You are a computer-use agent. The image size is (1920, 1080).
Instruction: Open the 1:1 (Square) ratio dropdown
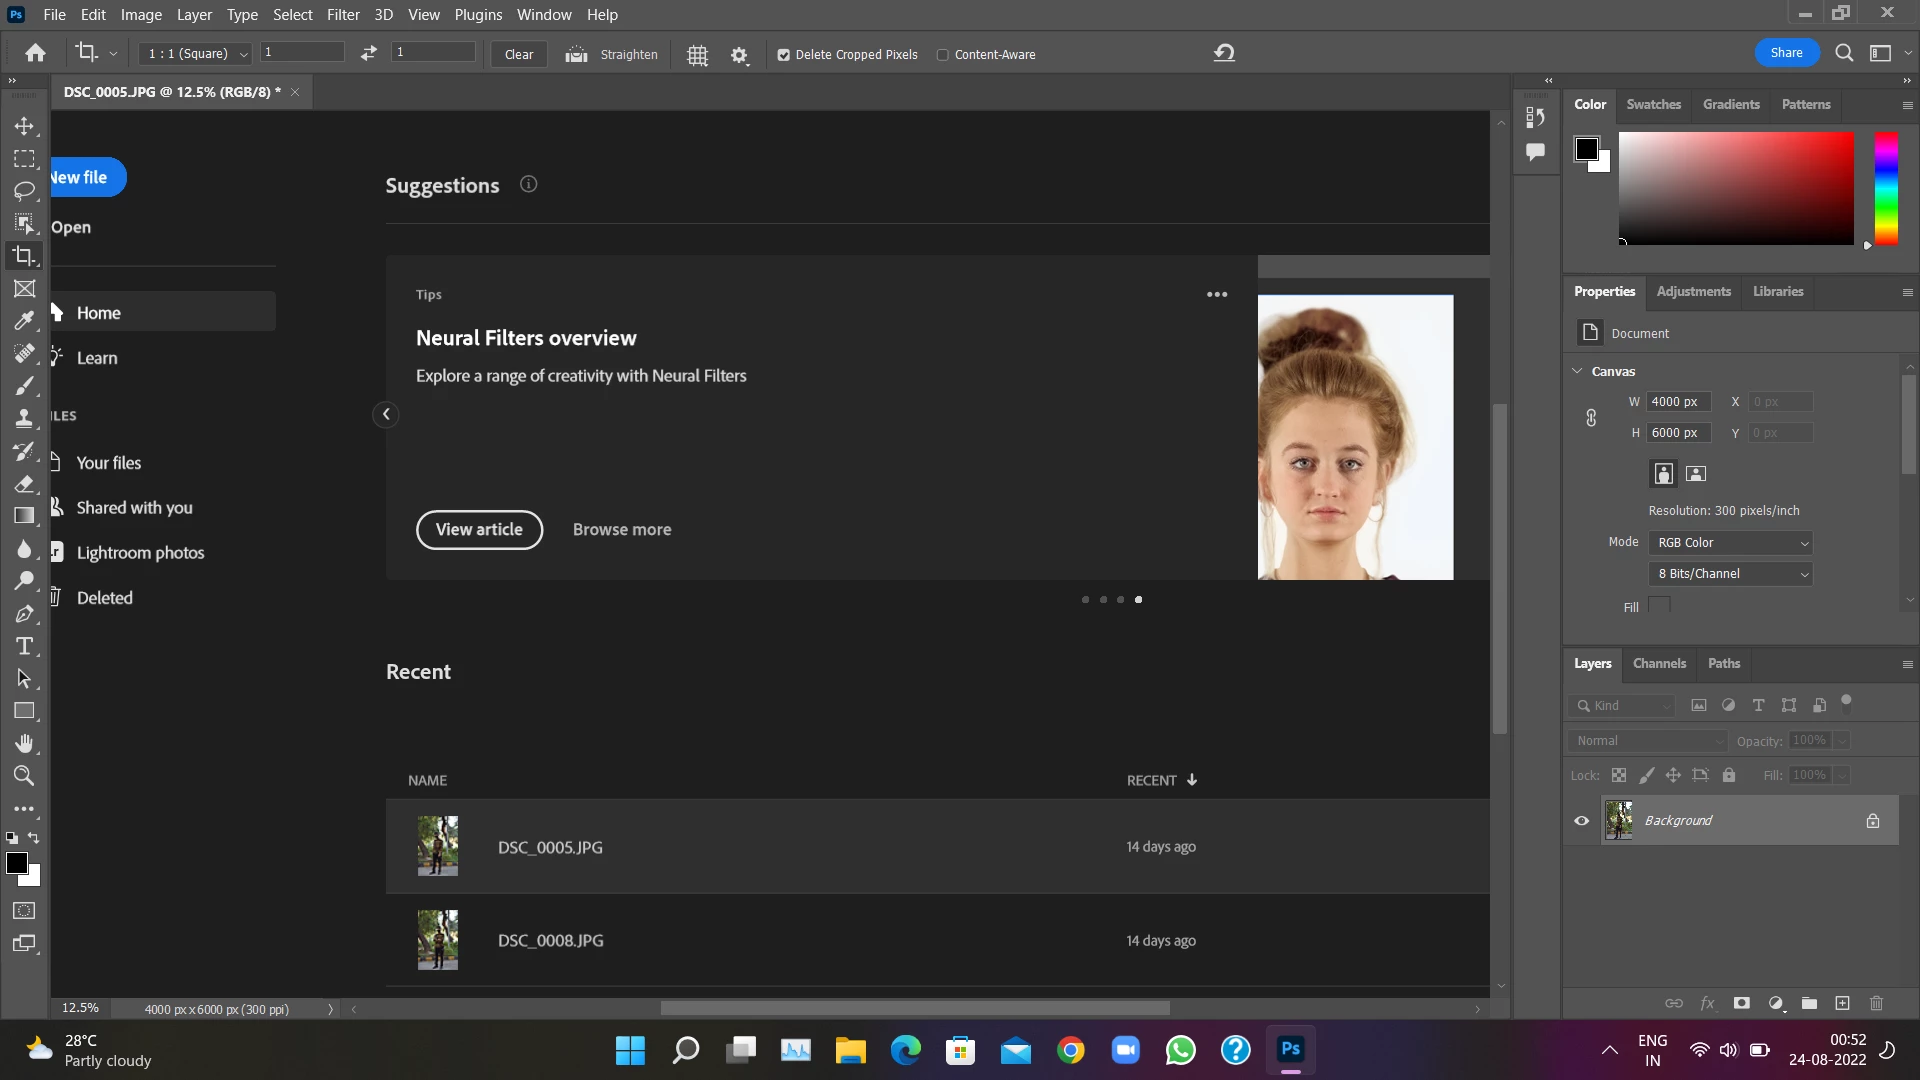coord(196,54)
